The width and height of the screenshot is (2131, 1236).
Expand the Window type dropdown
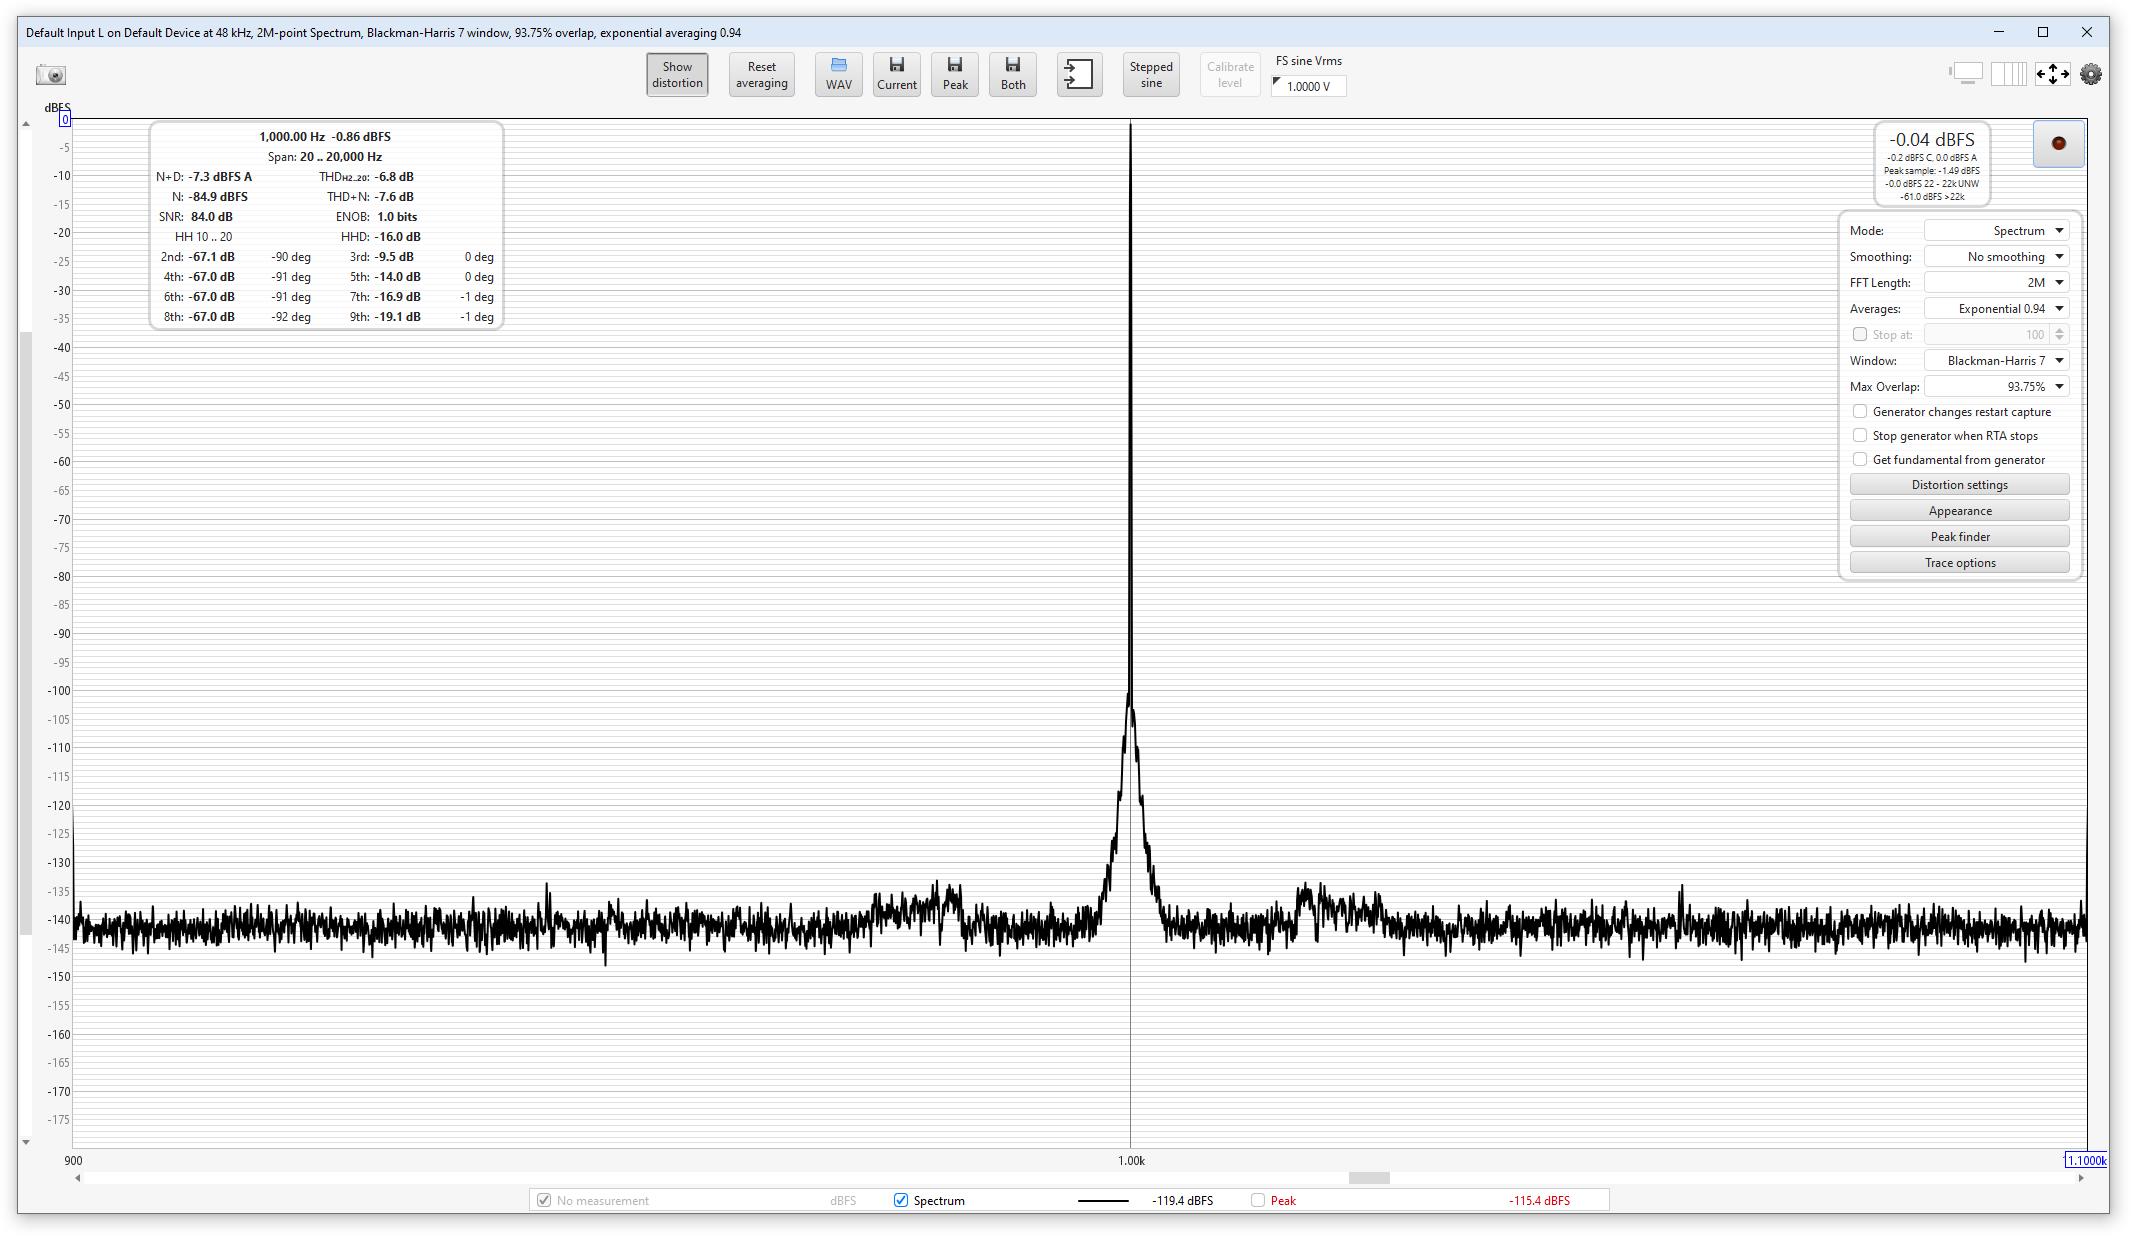(x=1996, y=361)
